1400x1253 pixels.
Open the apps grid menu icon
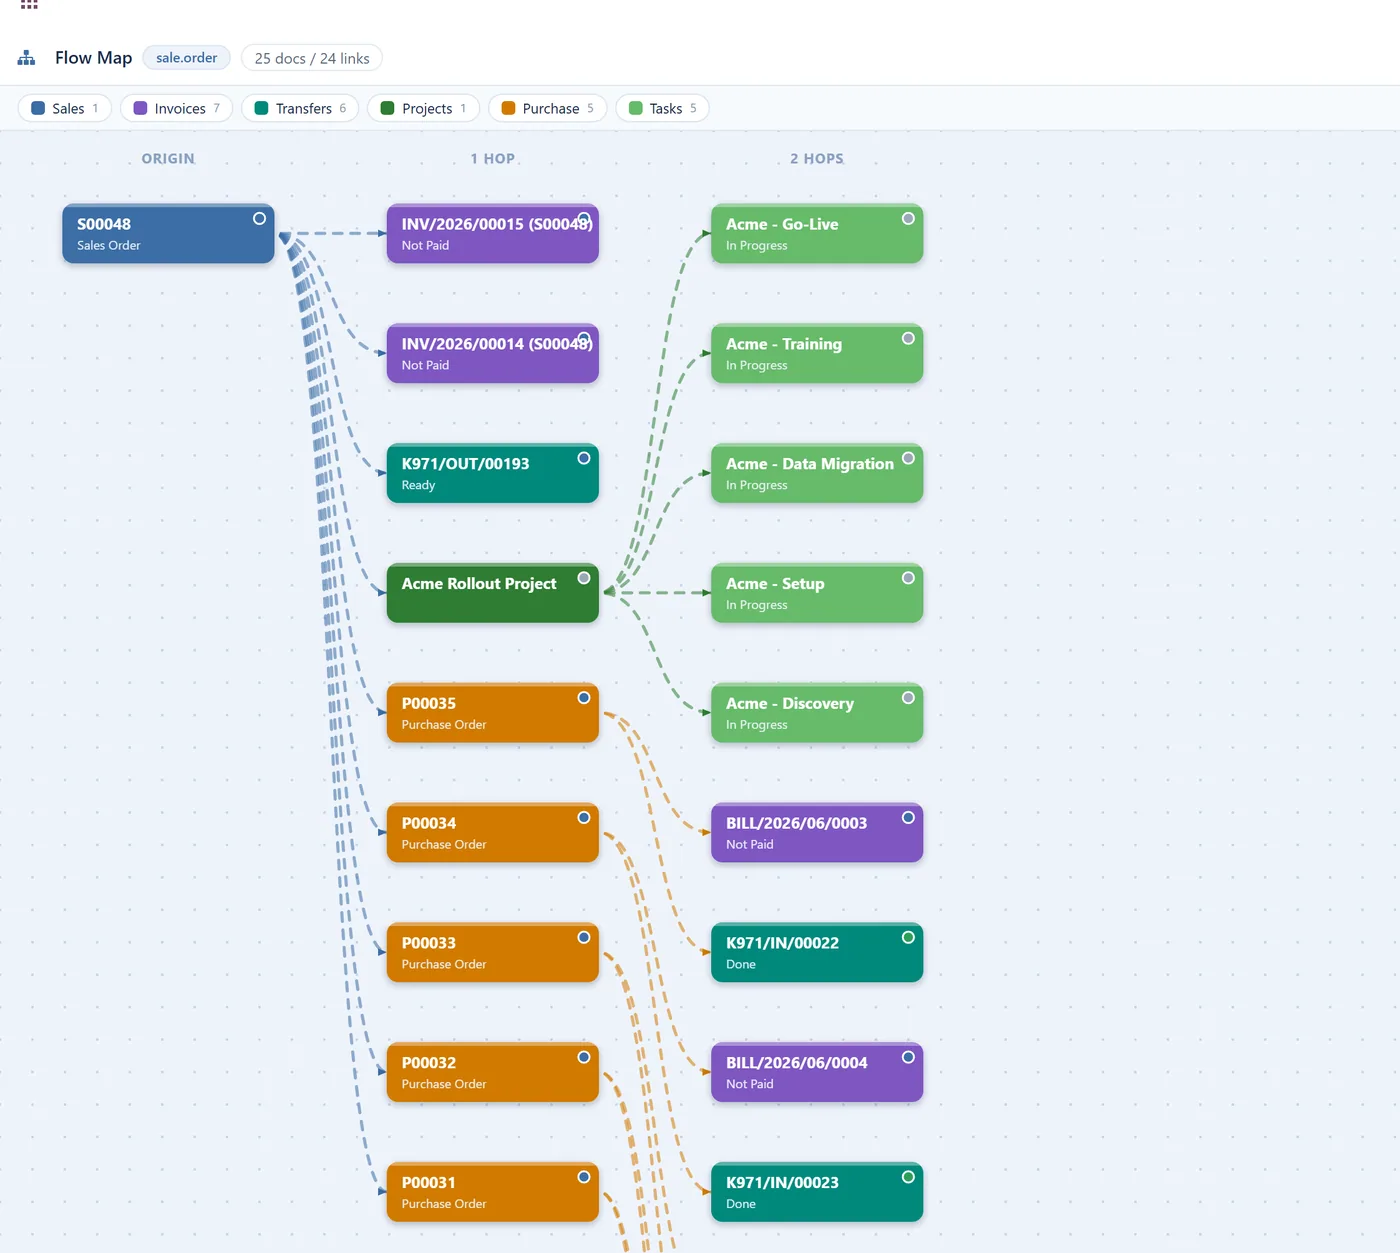[x=29, y=4]
